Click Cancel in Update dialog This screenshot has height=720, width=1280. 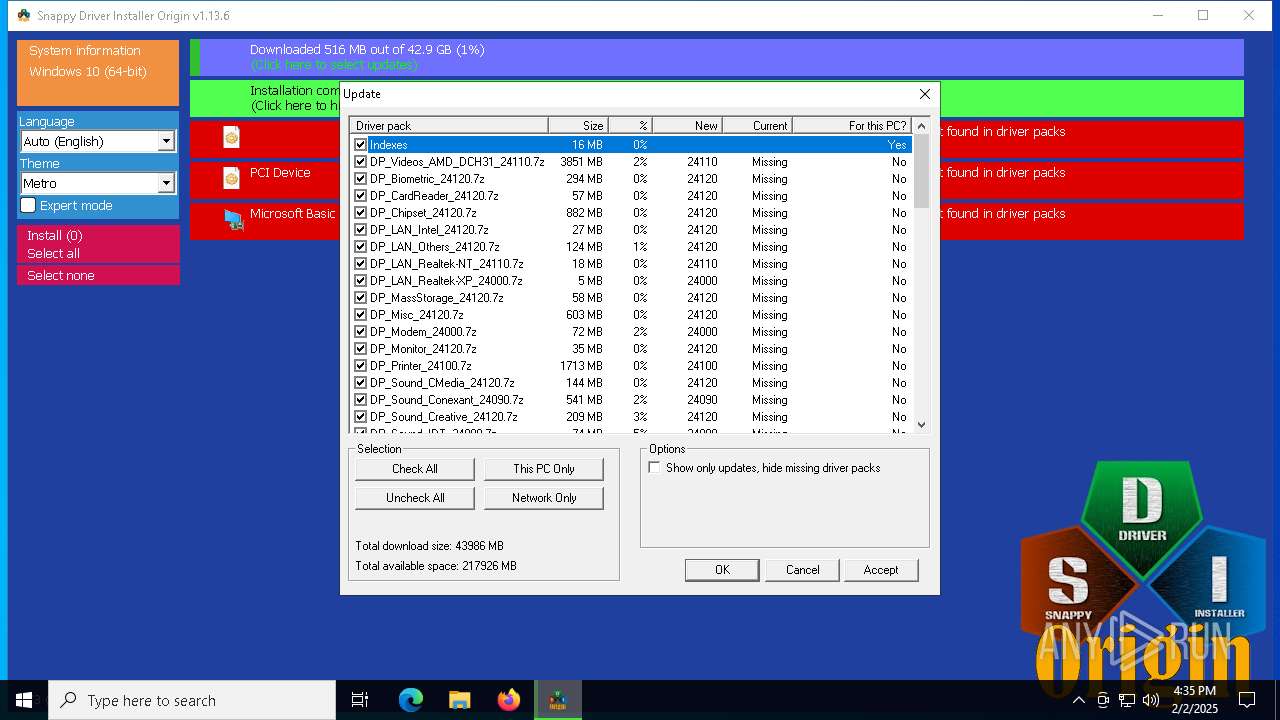point(802,570)
